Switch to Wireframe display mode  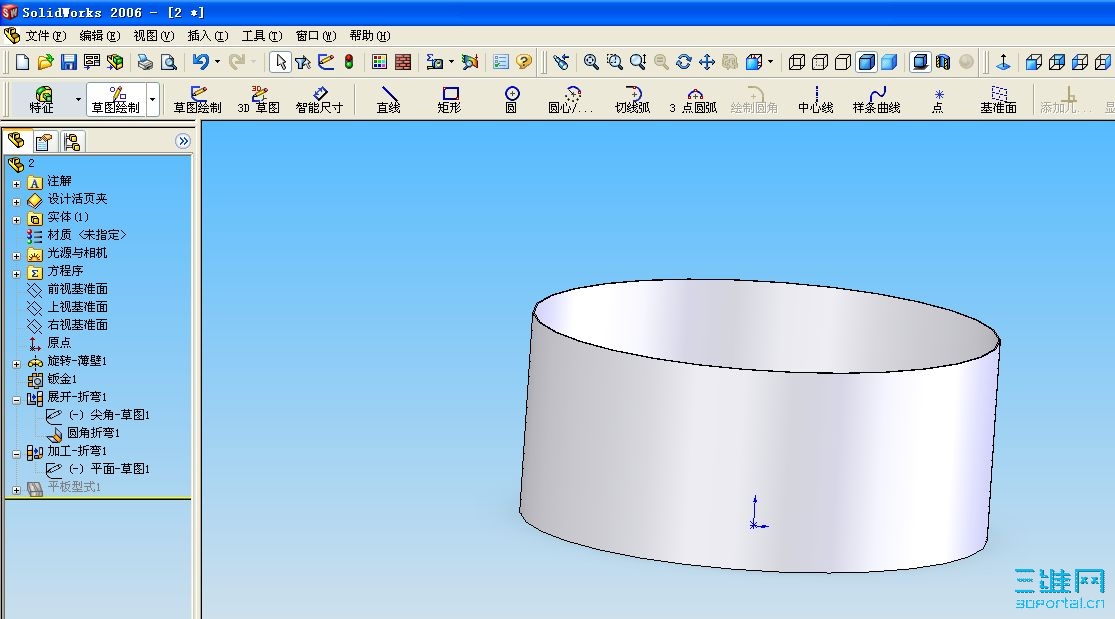(797, 63)
